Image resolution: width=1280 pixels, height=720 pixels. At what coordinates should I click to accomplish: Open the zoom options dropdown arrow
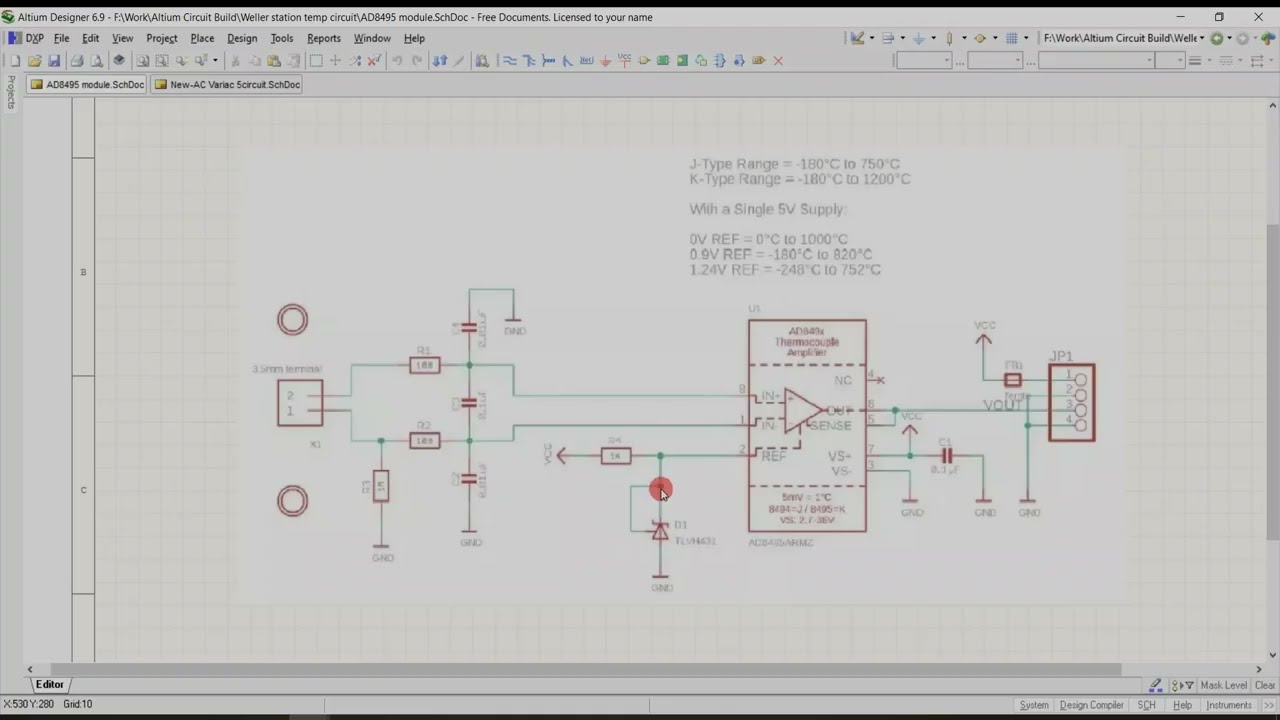[x=215, y=61]
